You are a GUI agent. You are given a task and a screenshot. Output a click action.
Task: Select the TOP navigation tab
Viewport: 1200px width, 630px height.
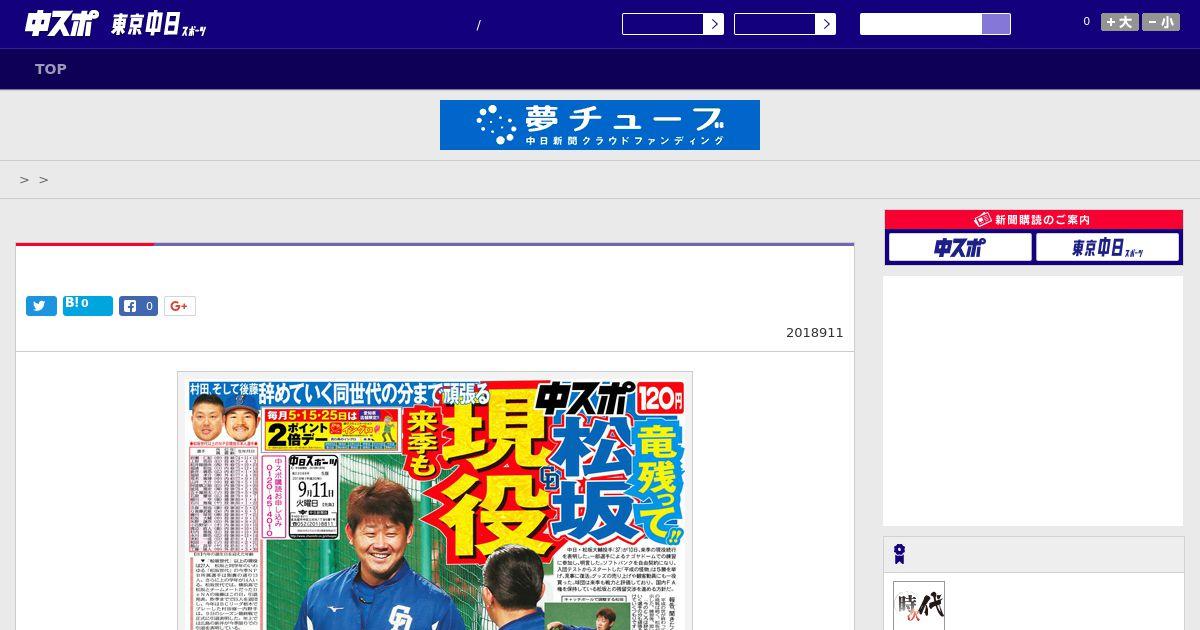point(51,69)
